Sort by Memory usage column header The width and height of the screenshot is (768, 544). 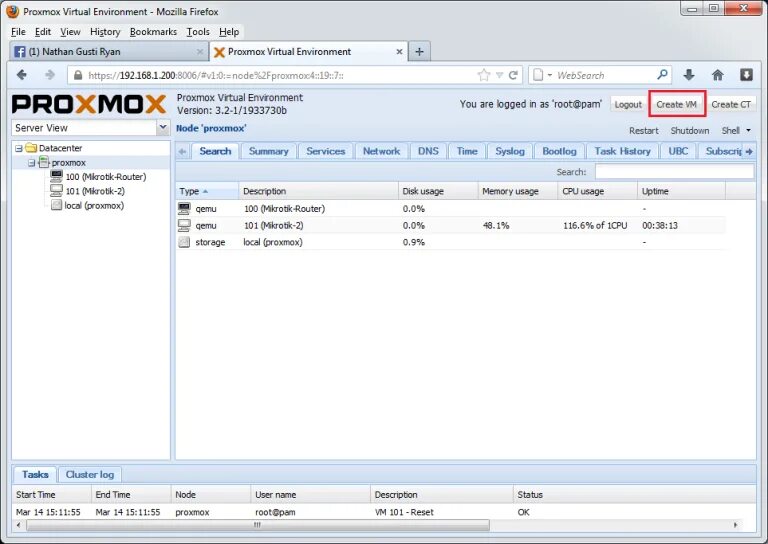(517, 191)
